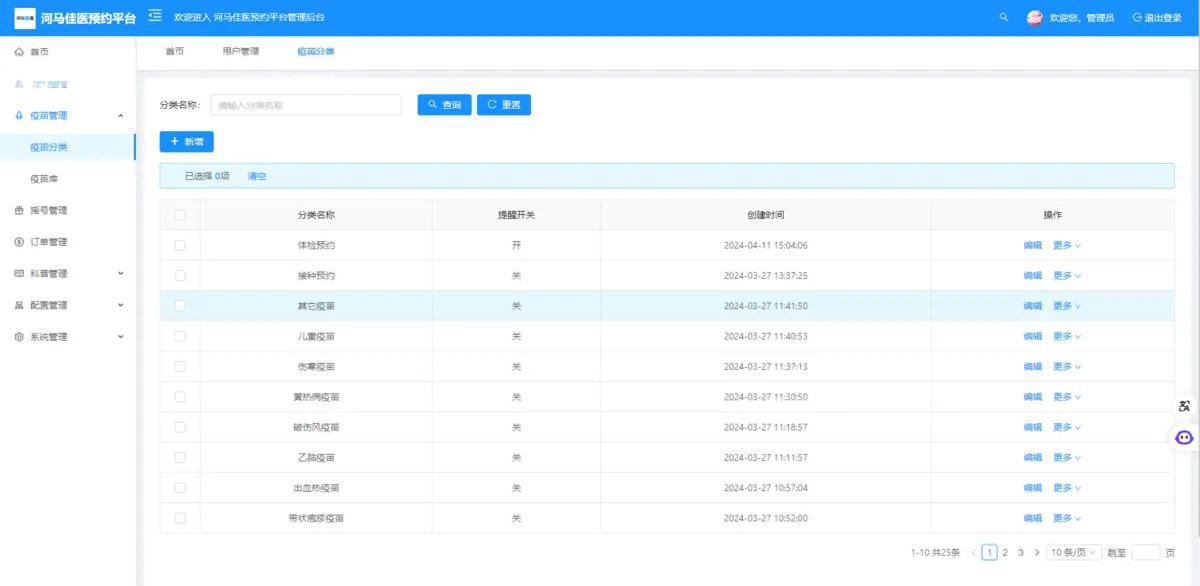1200x586 pixels.
Task: Open 更多 dropdown for 破伤风疫苗 row
Action: [x=1067, y=427]
